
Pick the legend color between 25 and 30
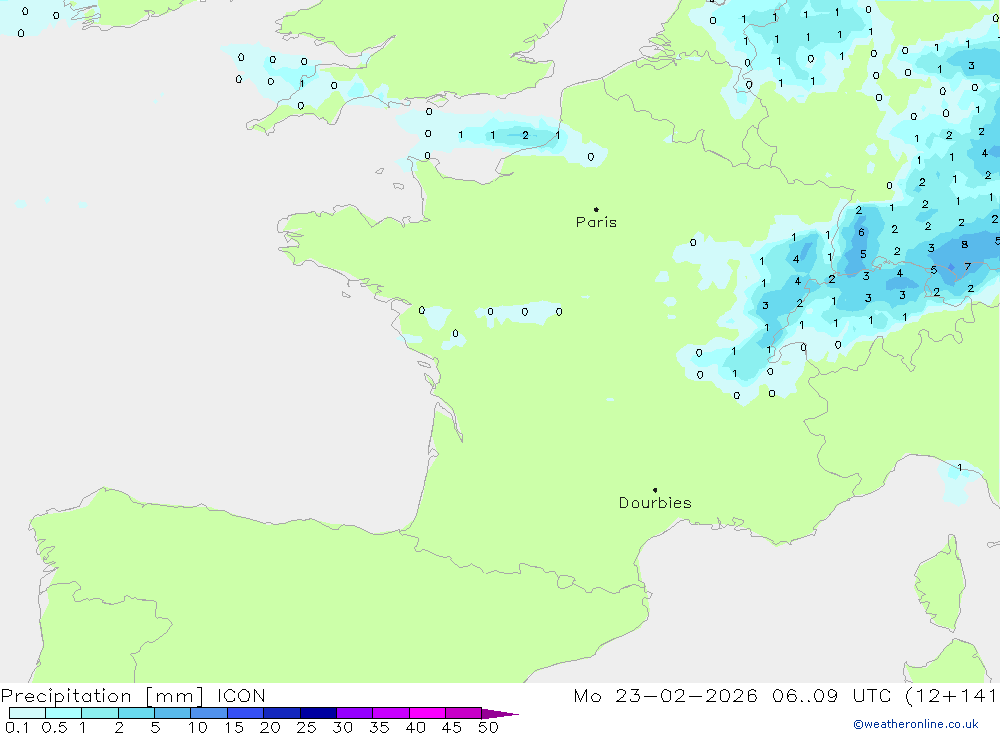318,714
